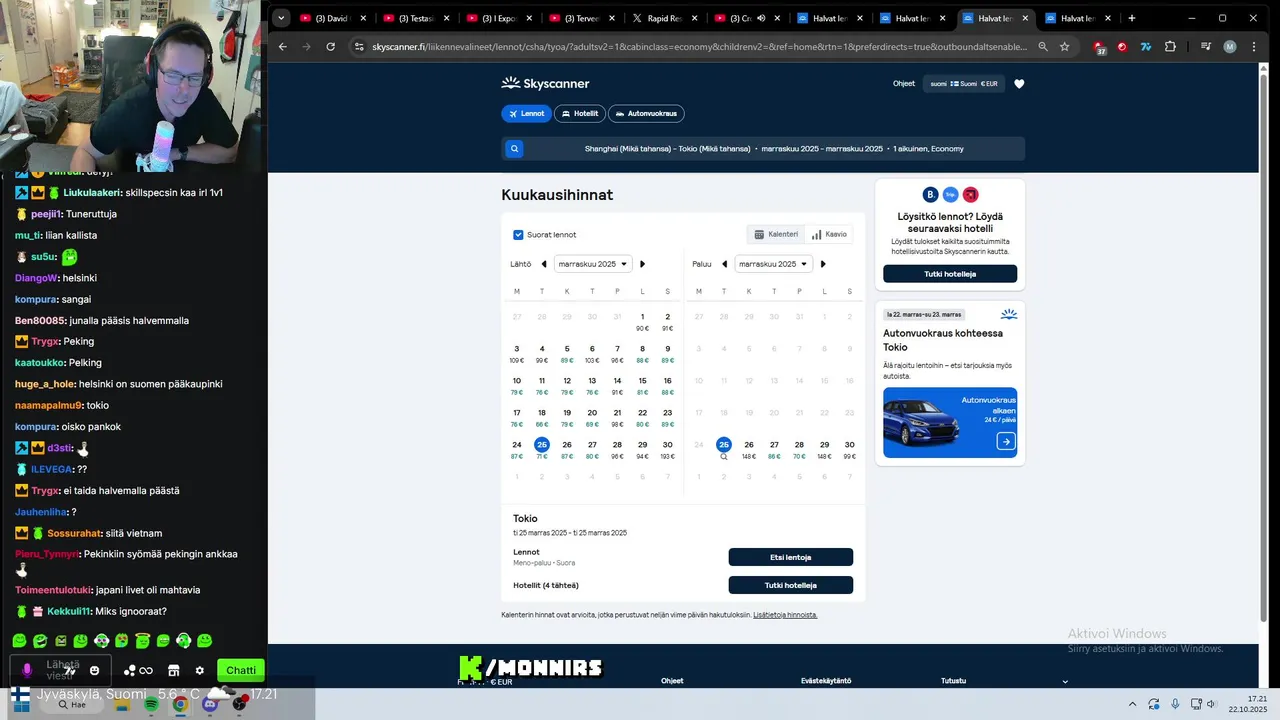Open the Chrome three-dot menu

[x=1254, y=46]
